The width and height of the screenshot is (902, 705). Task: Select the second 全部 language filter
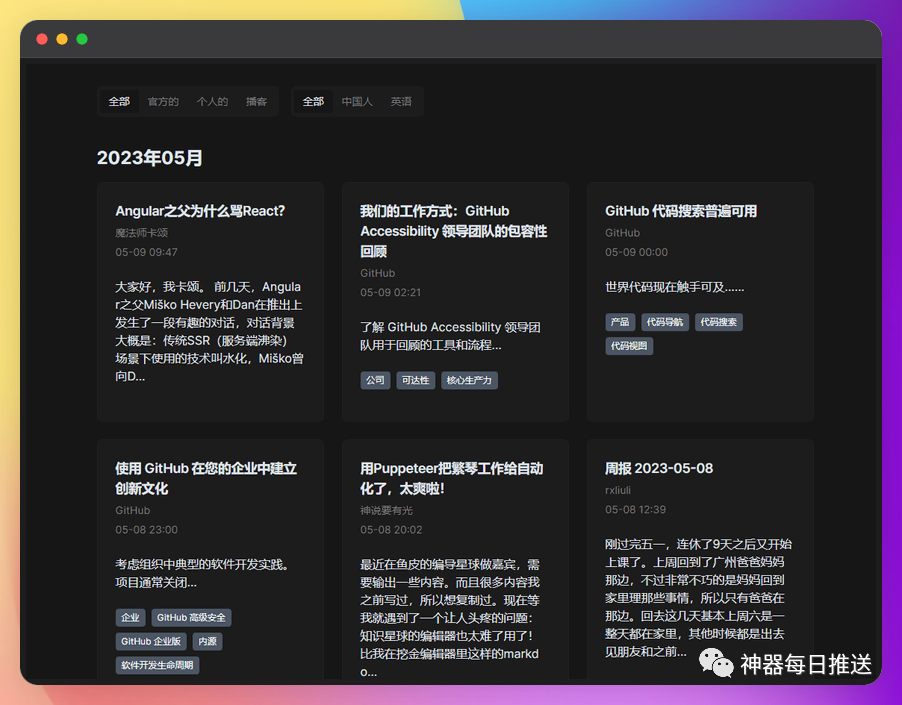pos(312,101)
